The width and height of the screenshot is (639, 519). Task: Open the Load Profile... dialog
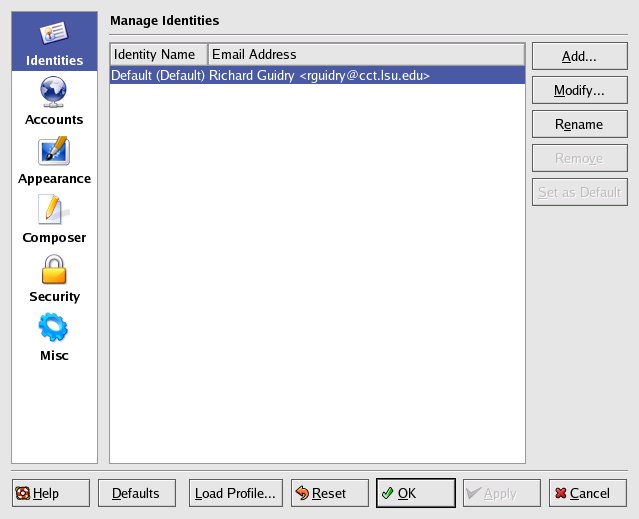pos(235,493)
